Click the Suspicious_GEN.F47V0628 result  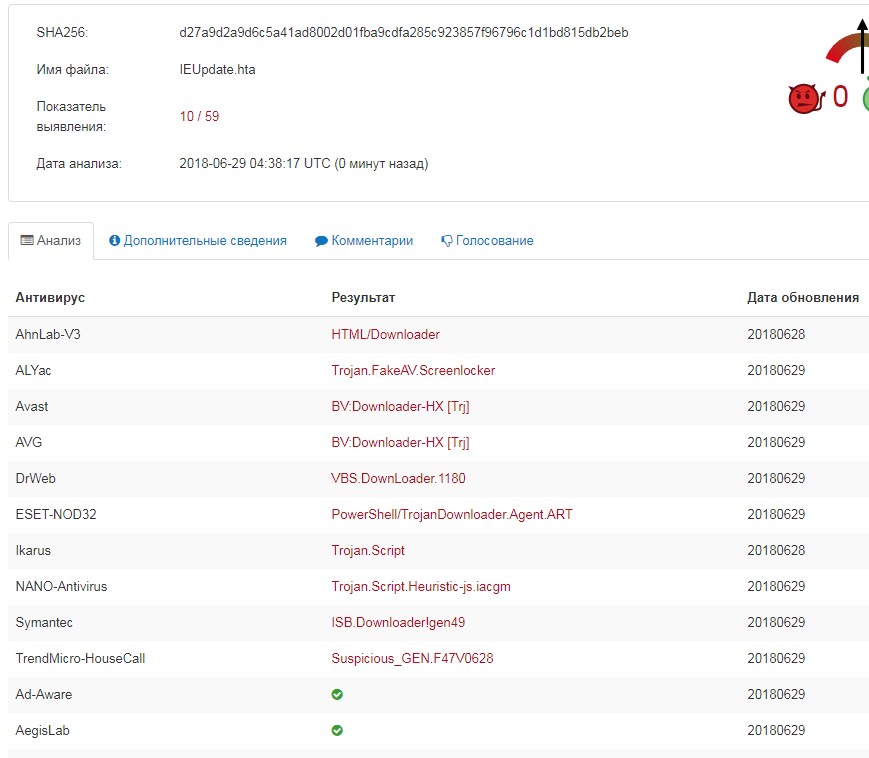(412, 658)
